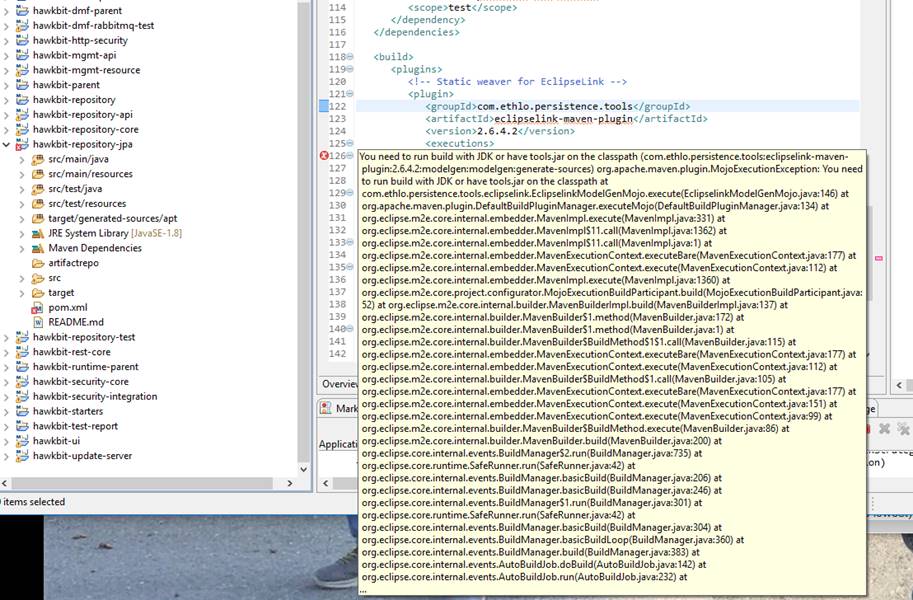Toggle the fold marker at line 129
This screenshot has height=600, width=913.
tap(350, 192)
